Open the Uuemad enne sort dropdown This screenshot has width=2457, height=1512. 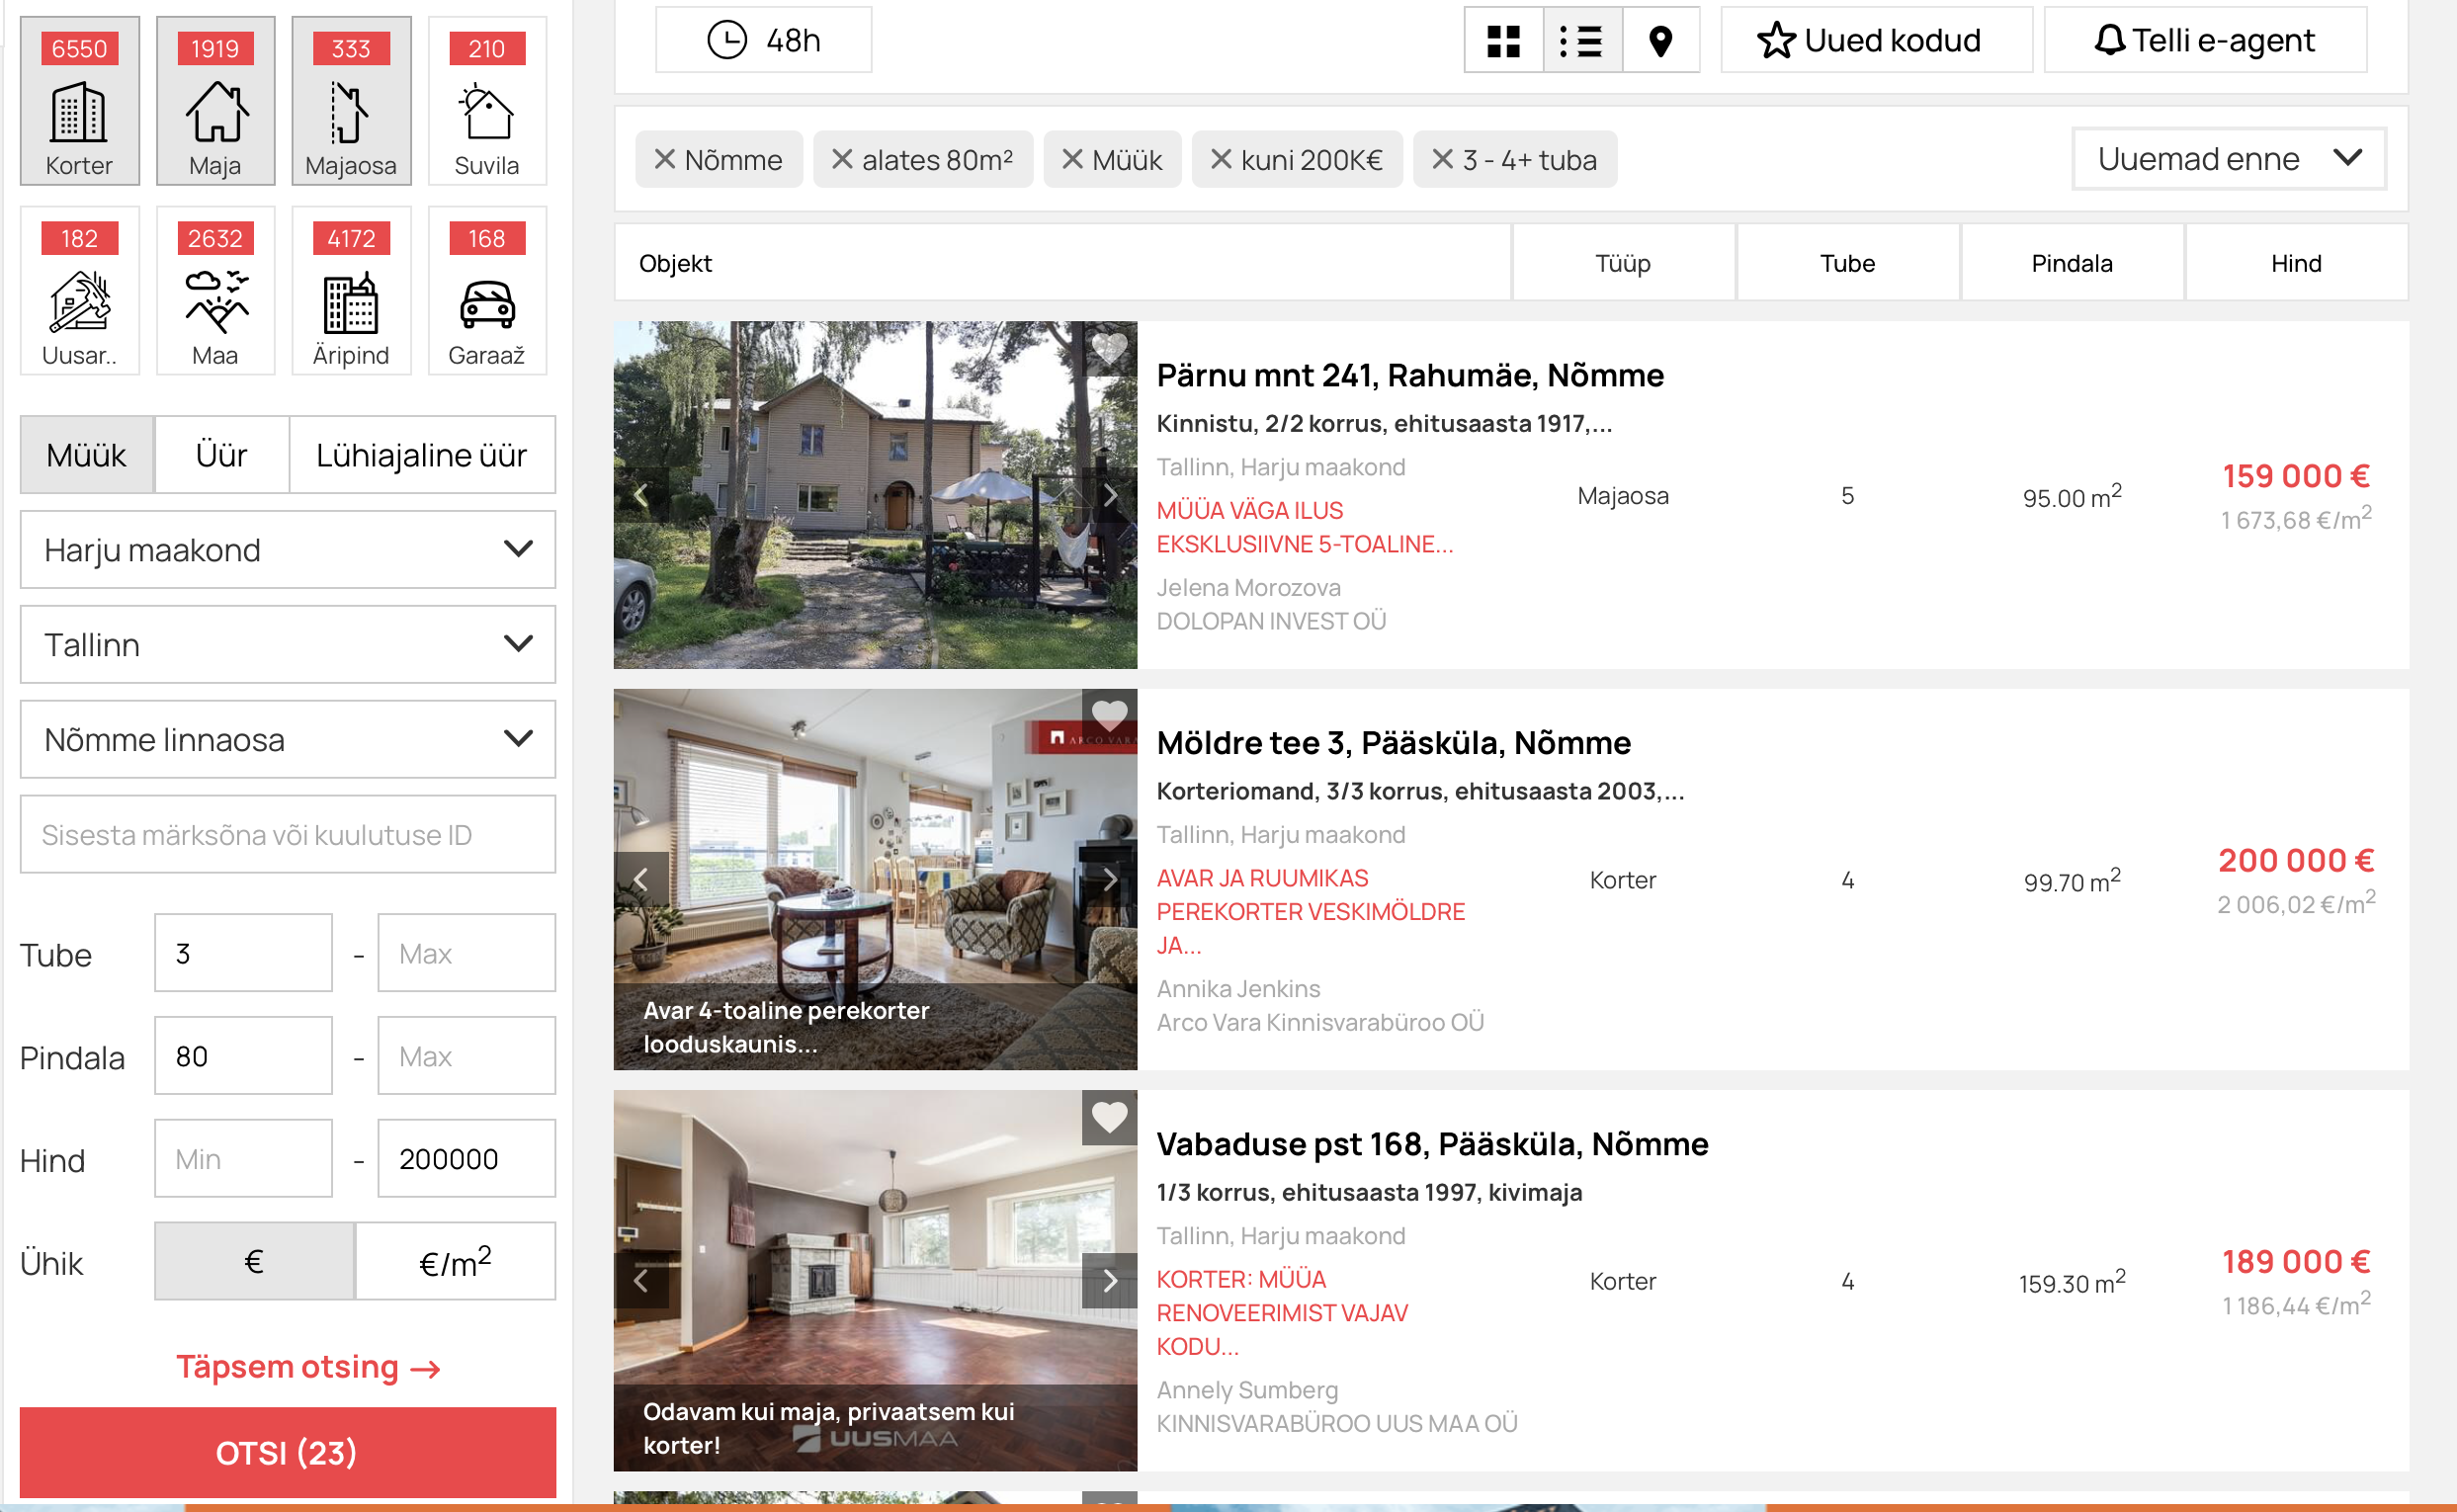pyautogui.click(x=2229, y=158)
